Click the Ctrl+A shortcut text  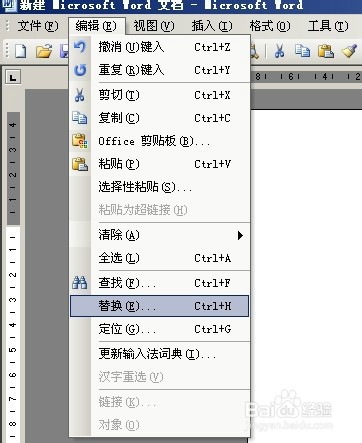click(213, 258)
